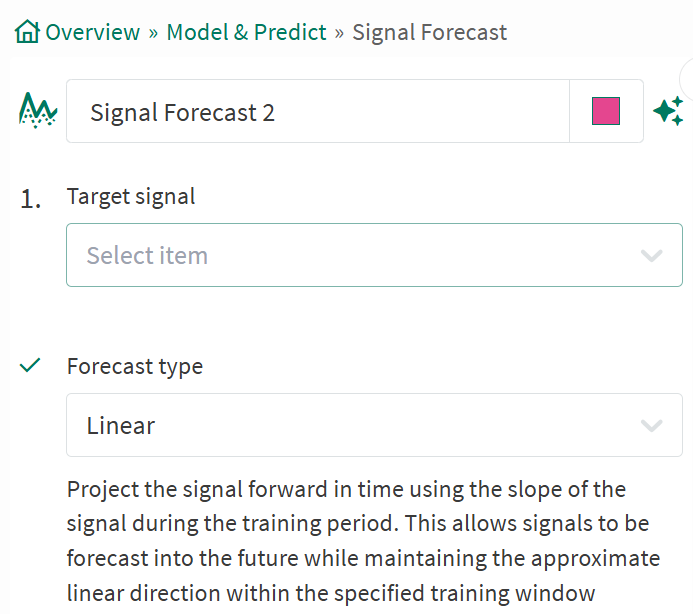Click the Signal Forecast tool icon
Viewport: 693px width, 614px height.
(x=38, y=110)
